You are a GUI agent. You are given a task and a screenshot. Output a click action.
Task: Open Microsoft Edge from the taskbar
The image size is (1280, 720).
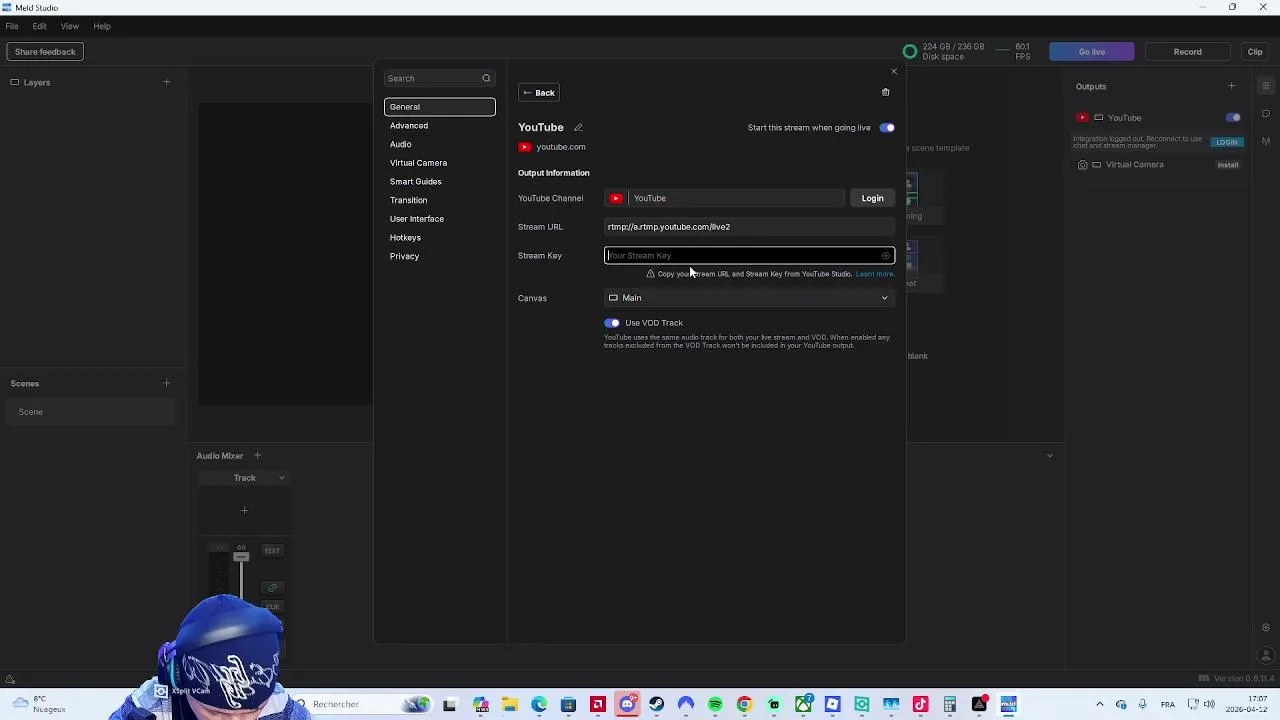coord(539,704)
